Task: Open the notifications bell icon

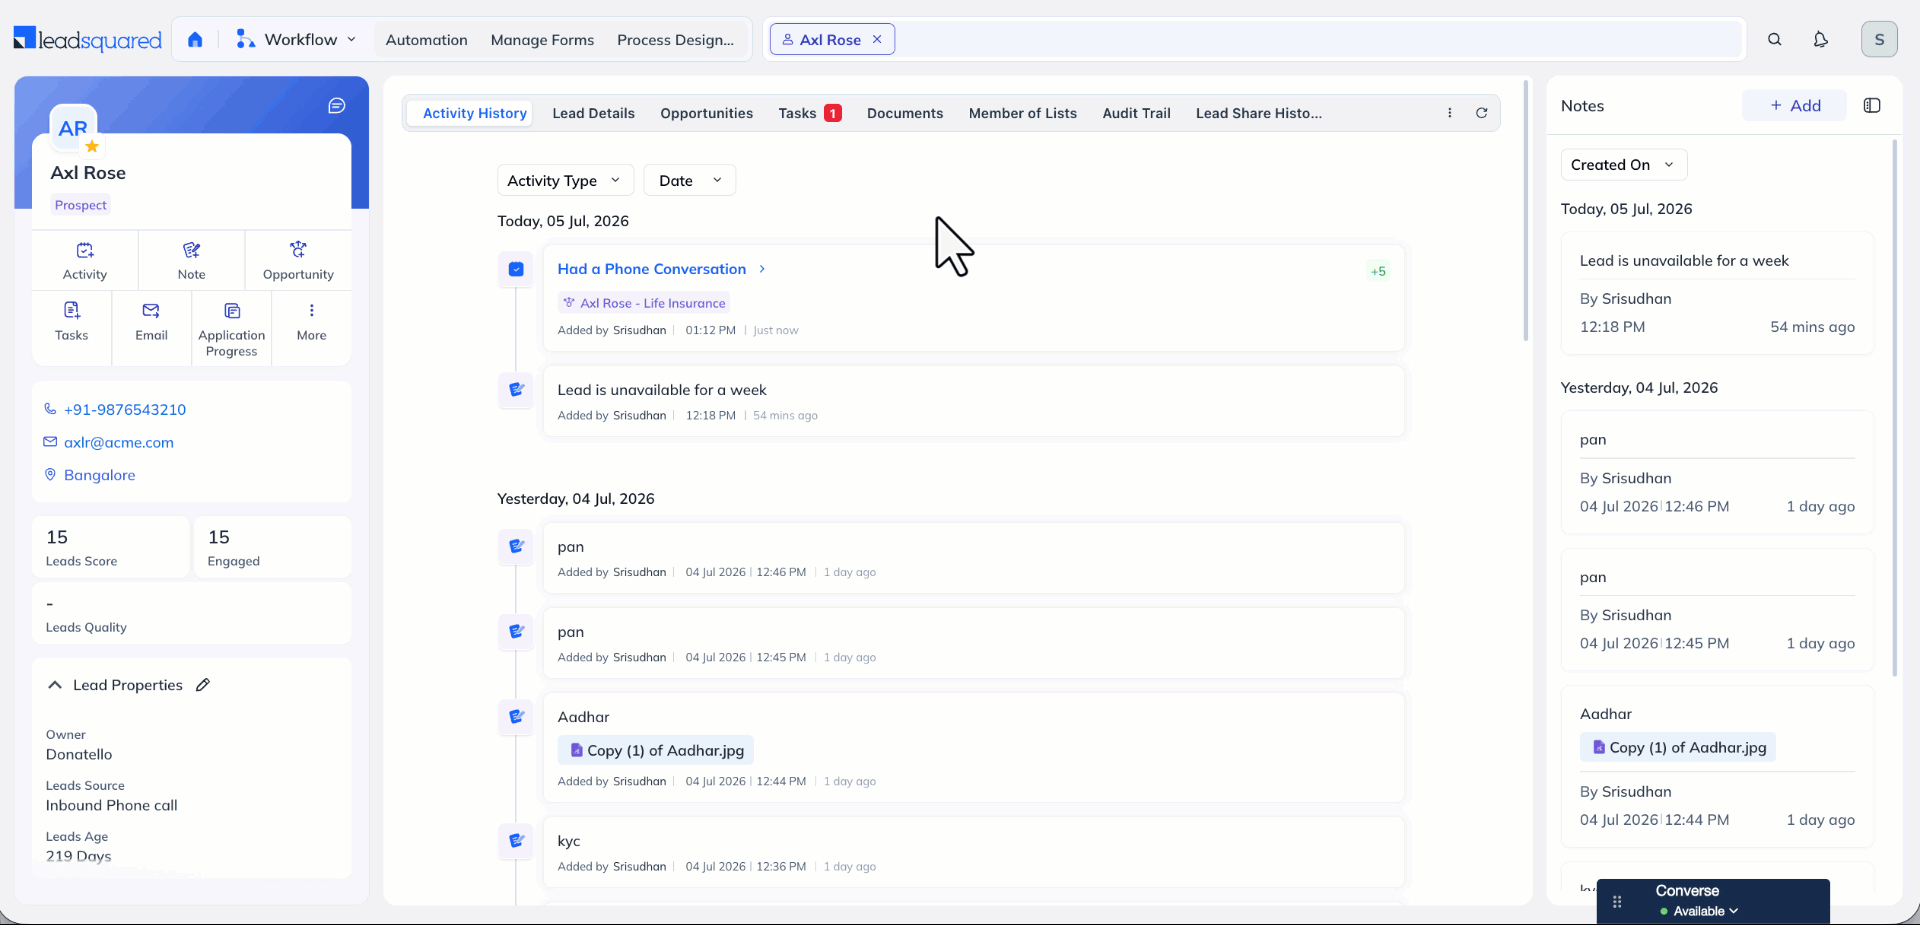Action: (1821, 40)
